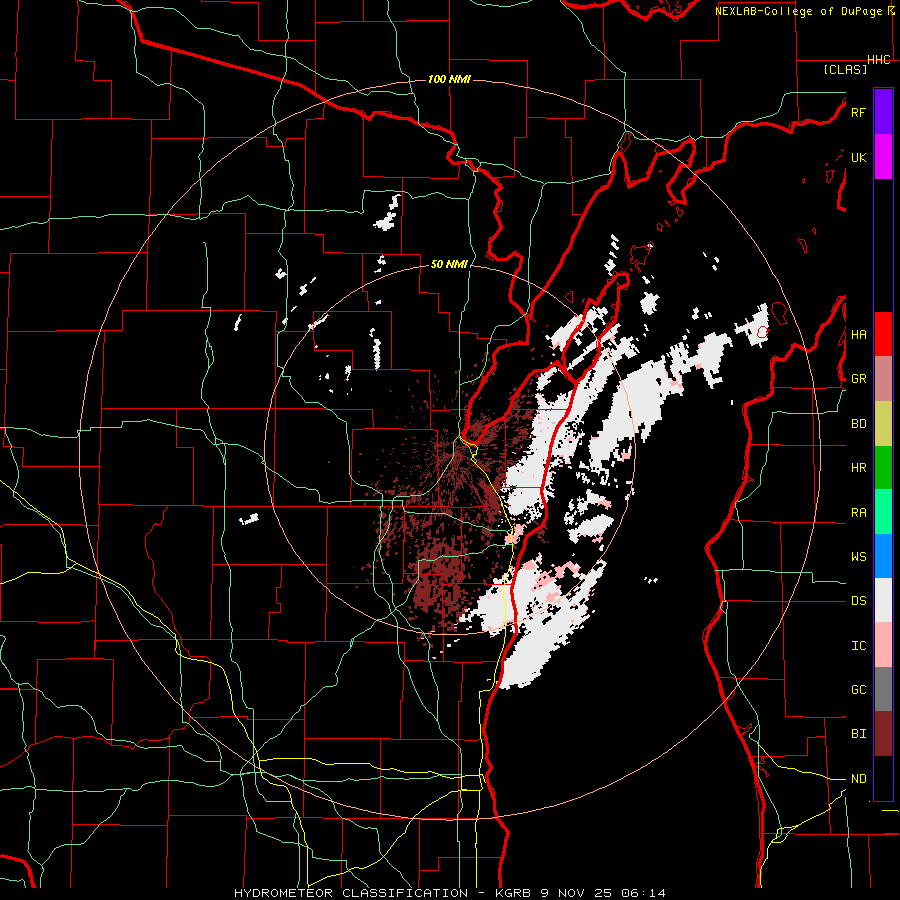The height and width of the screenshot is (900, 900).
Task: Click the DS legend label
Action: point(859,601)
